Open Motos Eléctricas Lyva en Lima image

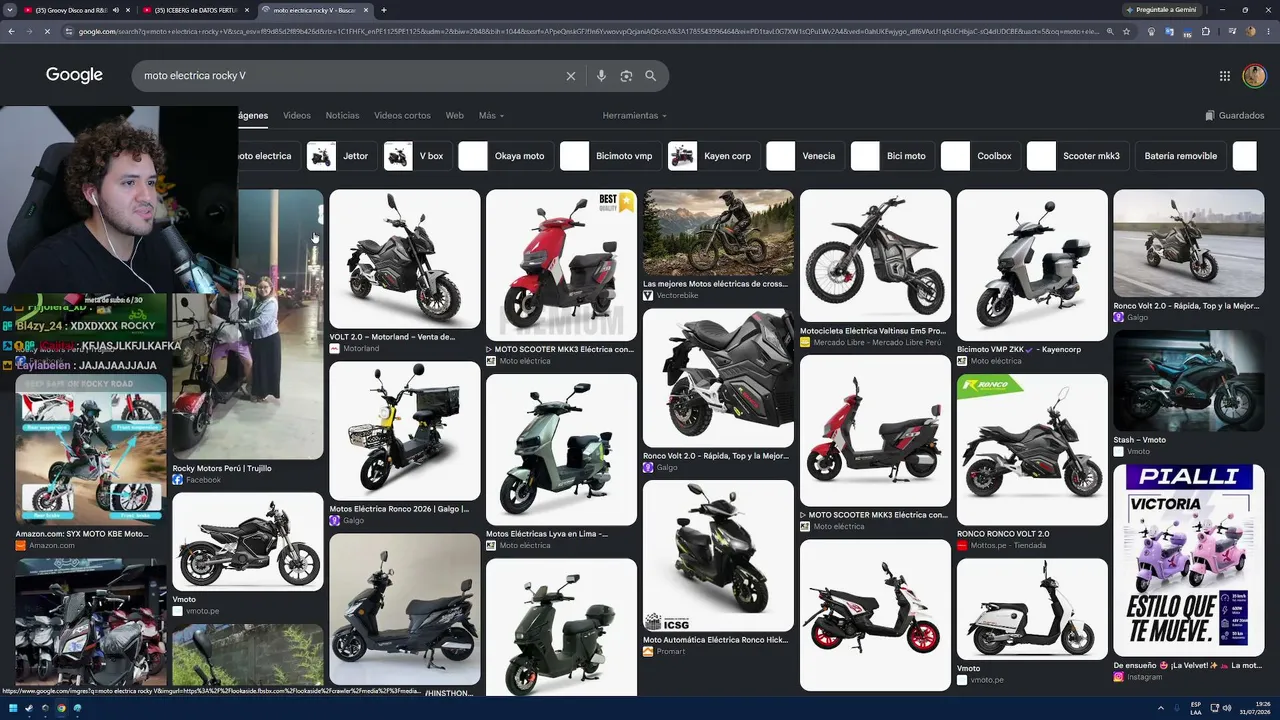(x=561, y=450)
